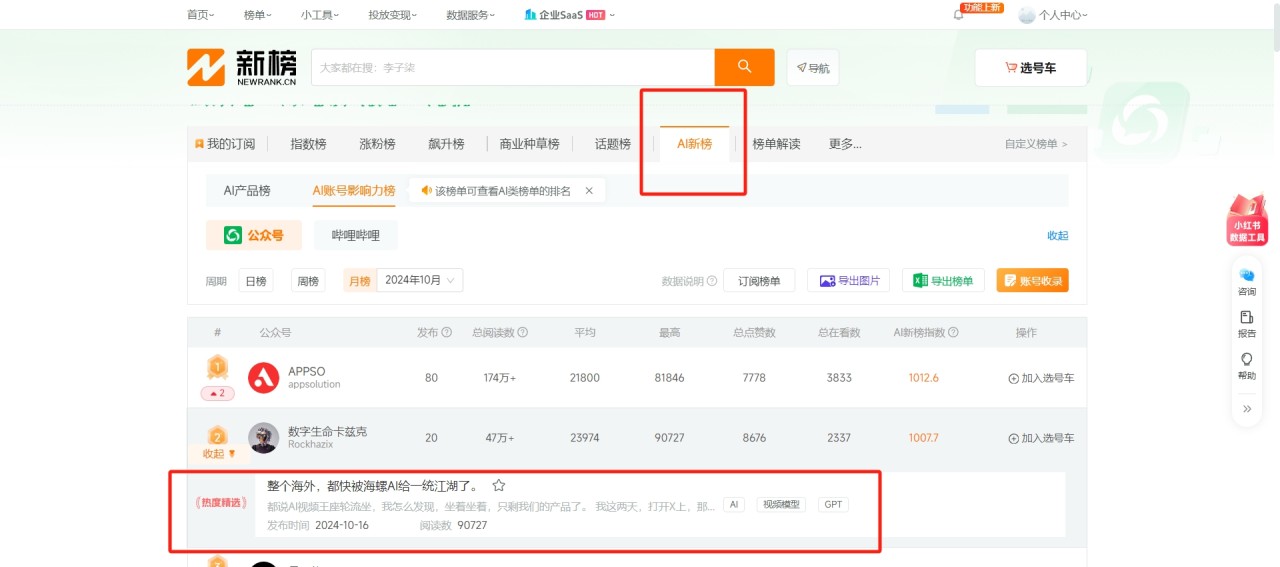Open the 咨询 sidebar icon
The height and width of the screenshot is (567, 1280).
click(1247, 282)
